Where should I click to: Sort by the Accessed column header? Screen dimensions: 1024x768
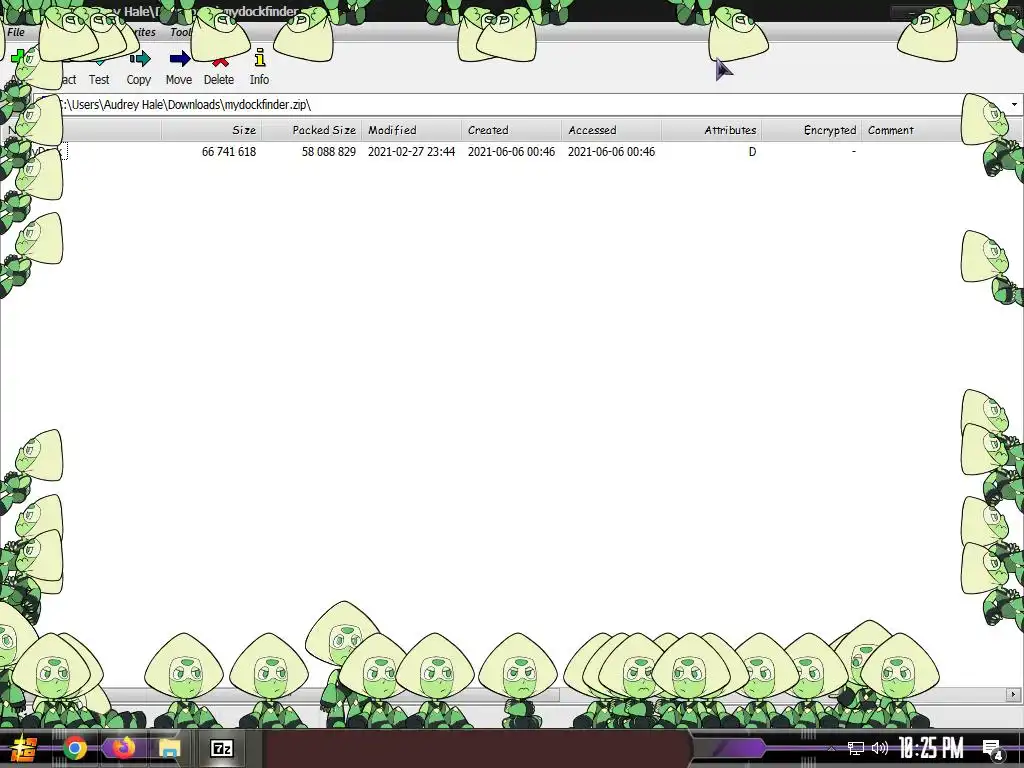pyautogui.click(x=611, y=130)
